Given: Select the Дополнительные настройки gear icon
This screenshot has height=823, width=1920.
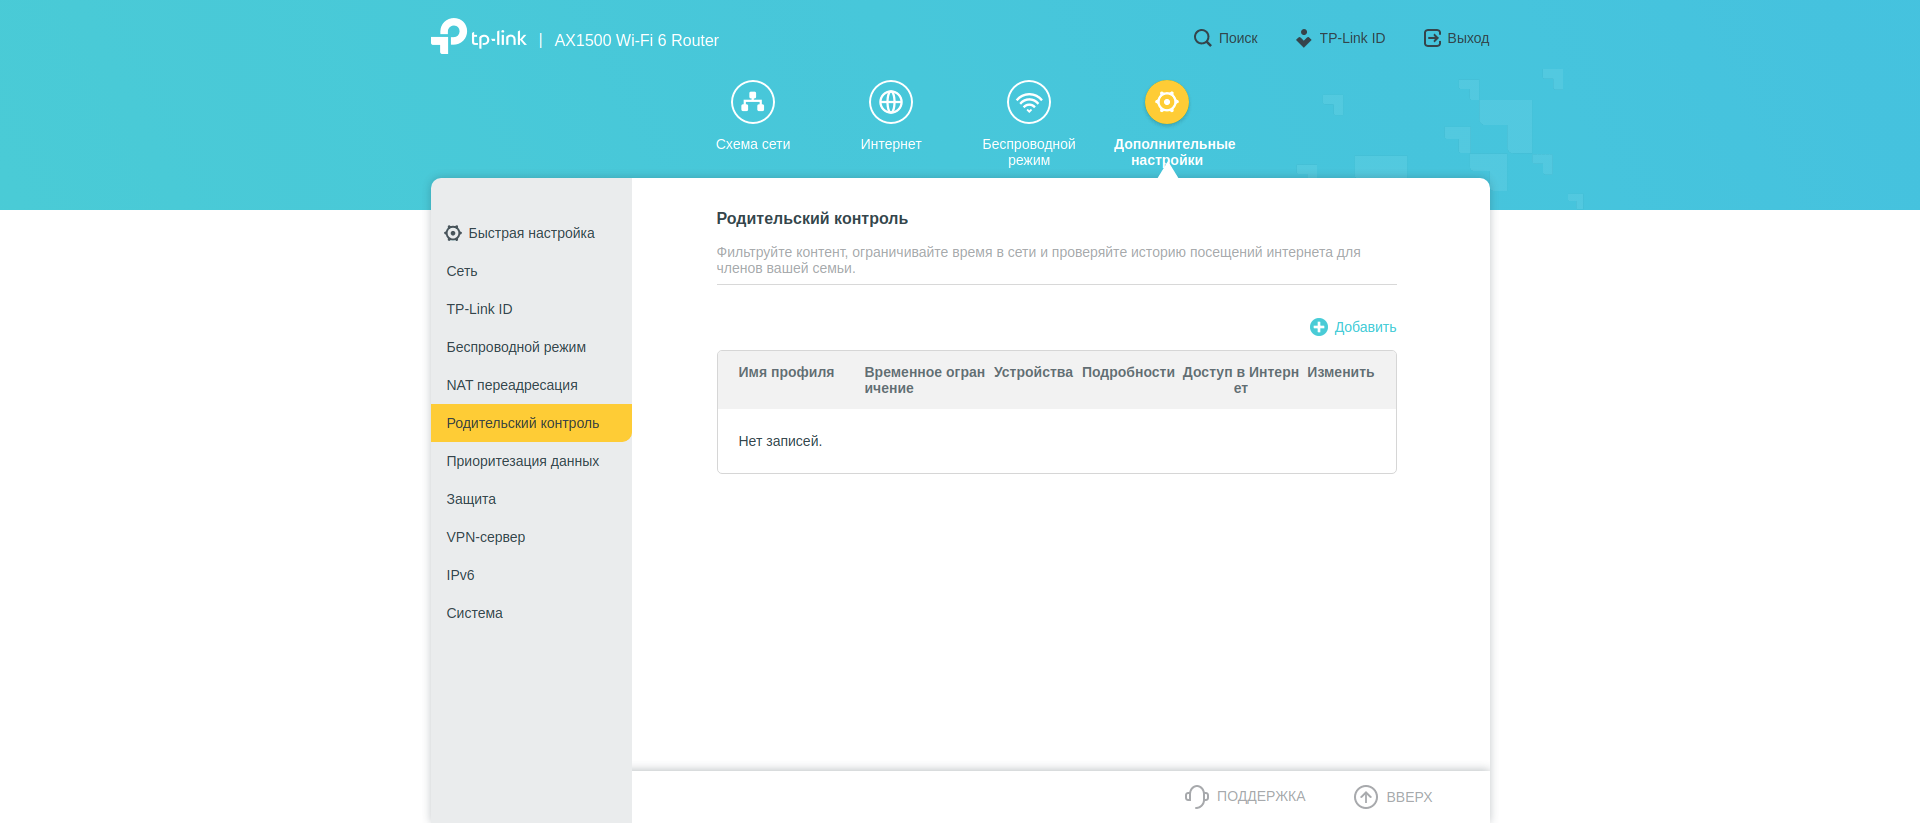Looking at the screenshot, I should pyautogui.click(x=1167, y=102).
